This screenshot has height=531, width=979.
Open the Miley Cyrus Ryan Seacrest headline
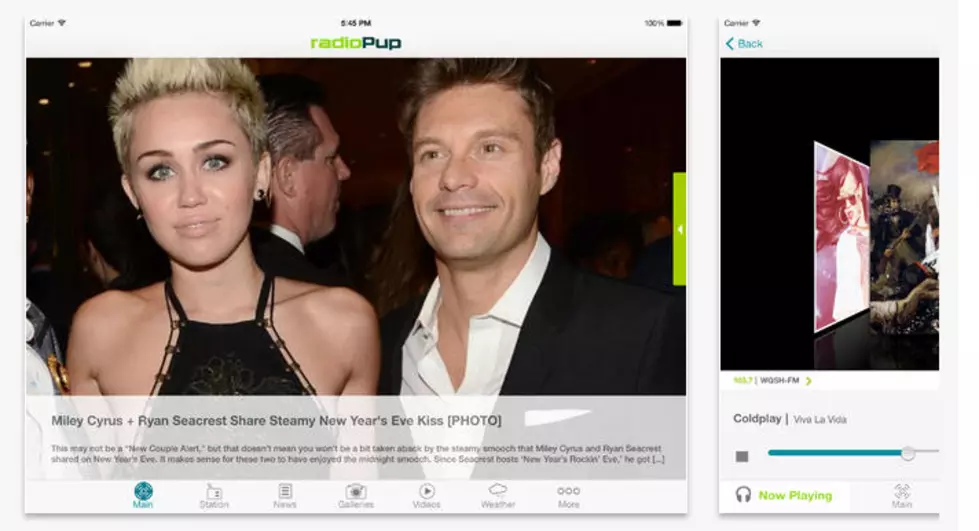[276, 420]
